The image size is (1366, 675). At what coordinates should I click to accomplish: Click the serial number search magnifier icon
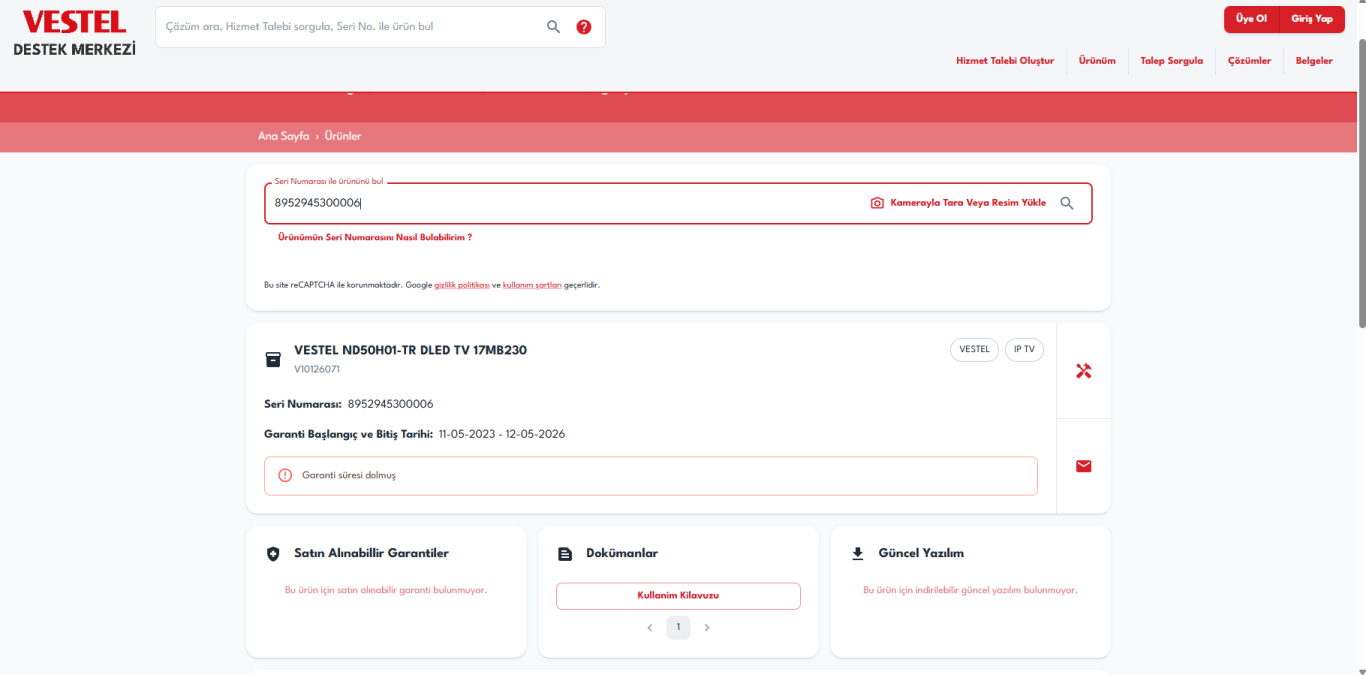1067,203
